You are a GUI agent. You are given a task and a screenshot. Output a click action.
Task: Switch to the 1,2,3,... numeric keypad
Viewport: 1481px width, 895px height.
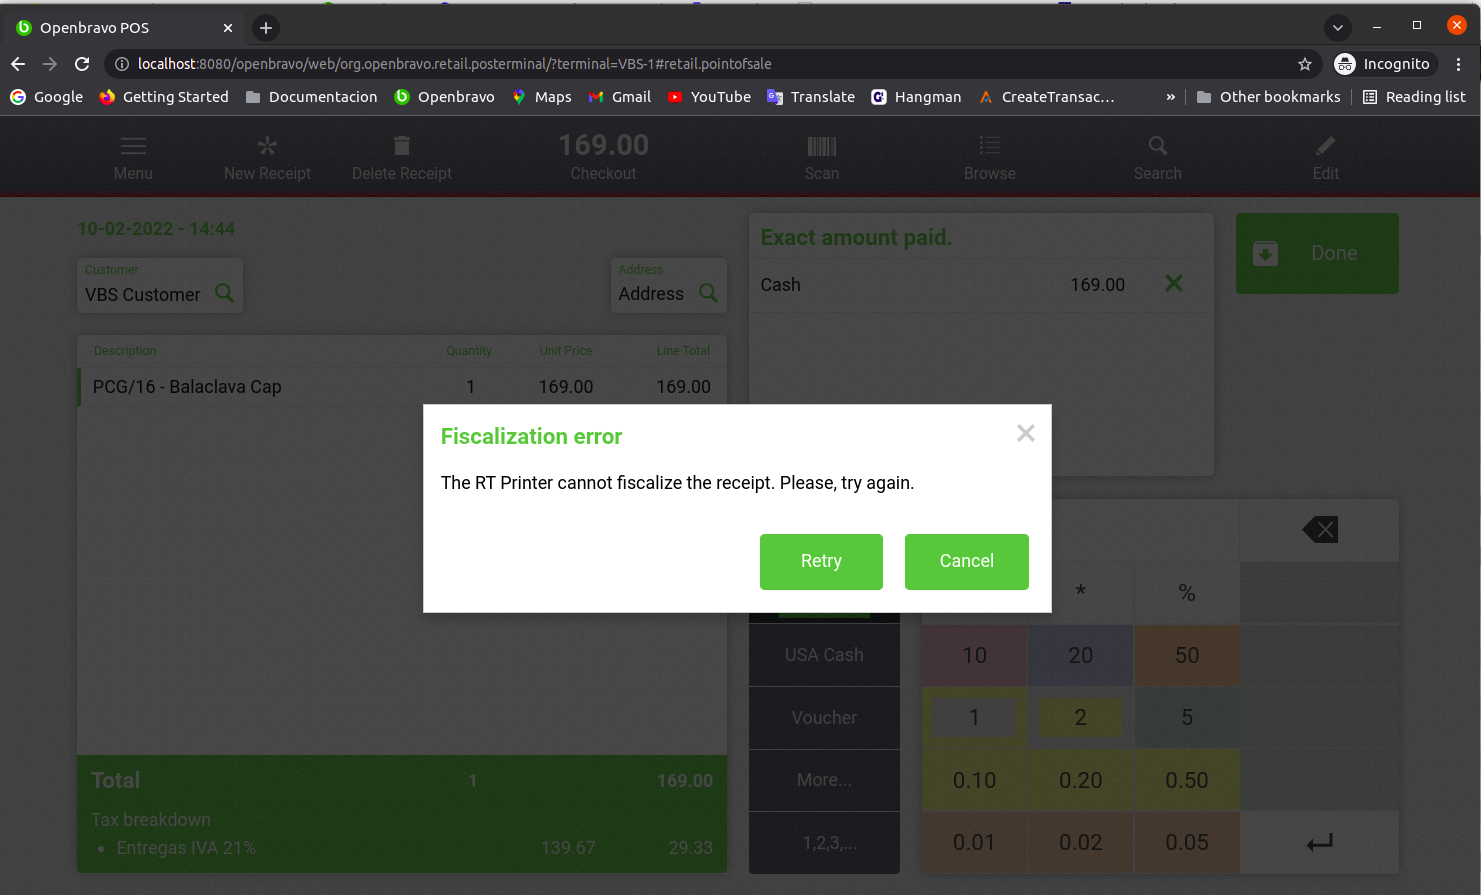(x=824, y=843)
